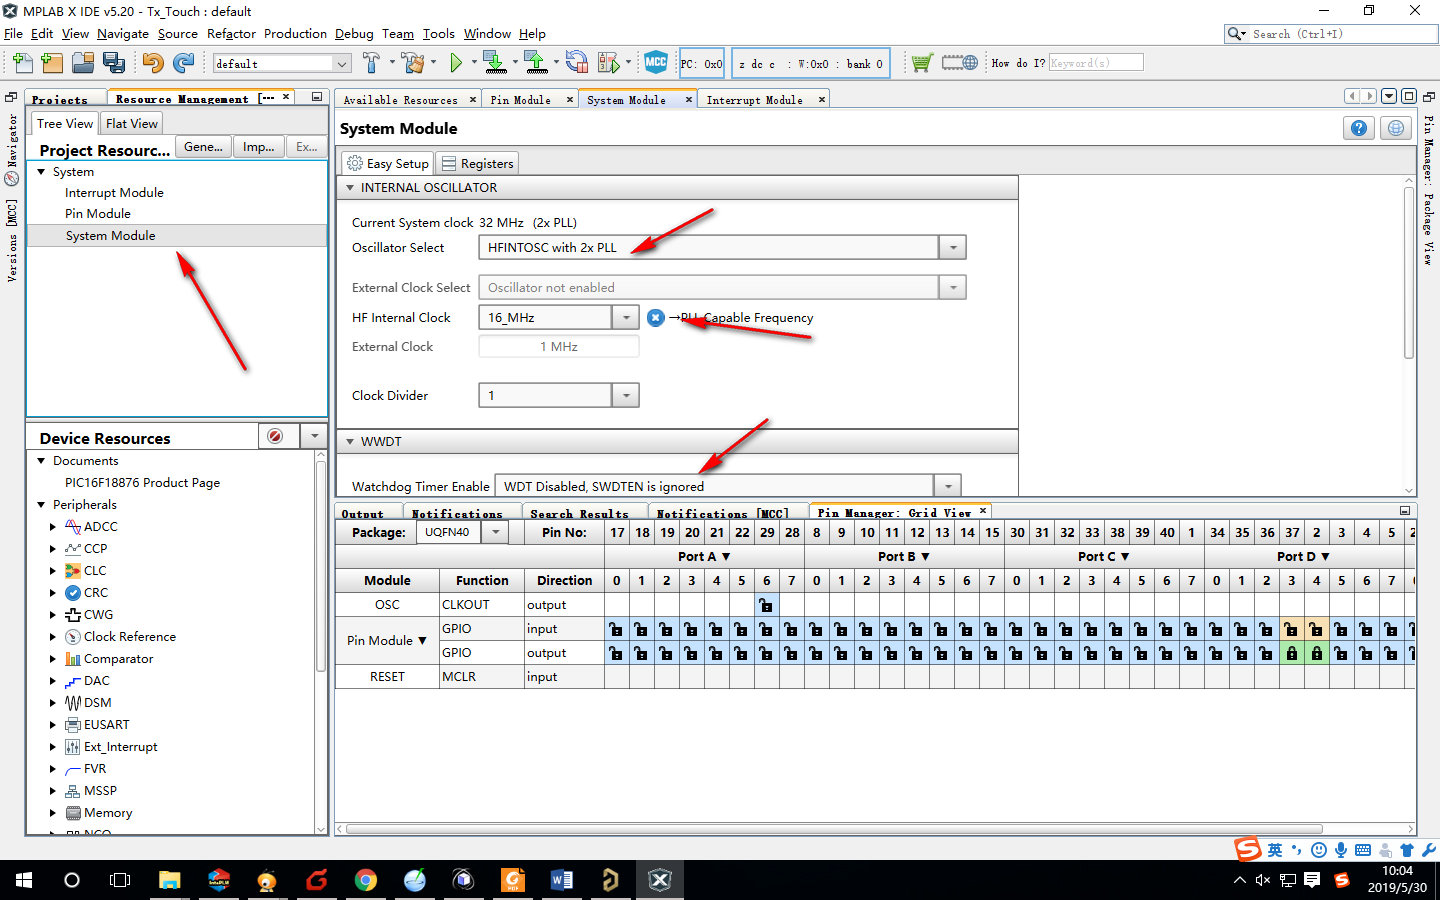Click the Hold in Reset icon

coord(577,63)
